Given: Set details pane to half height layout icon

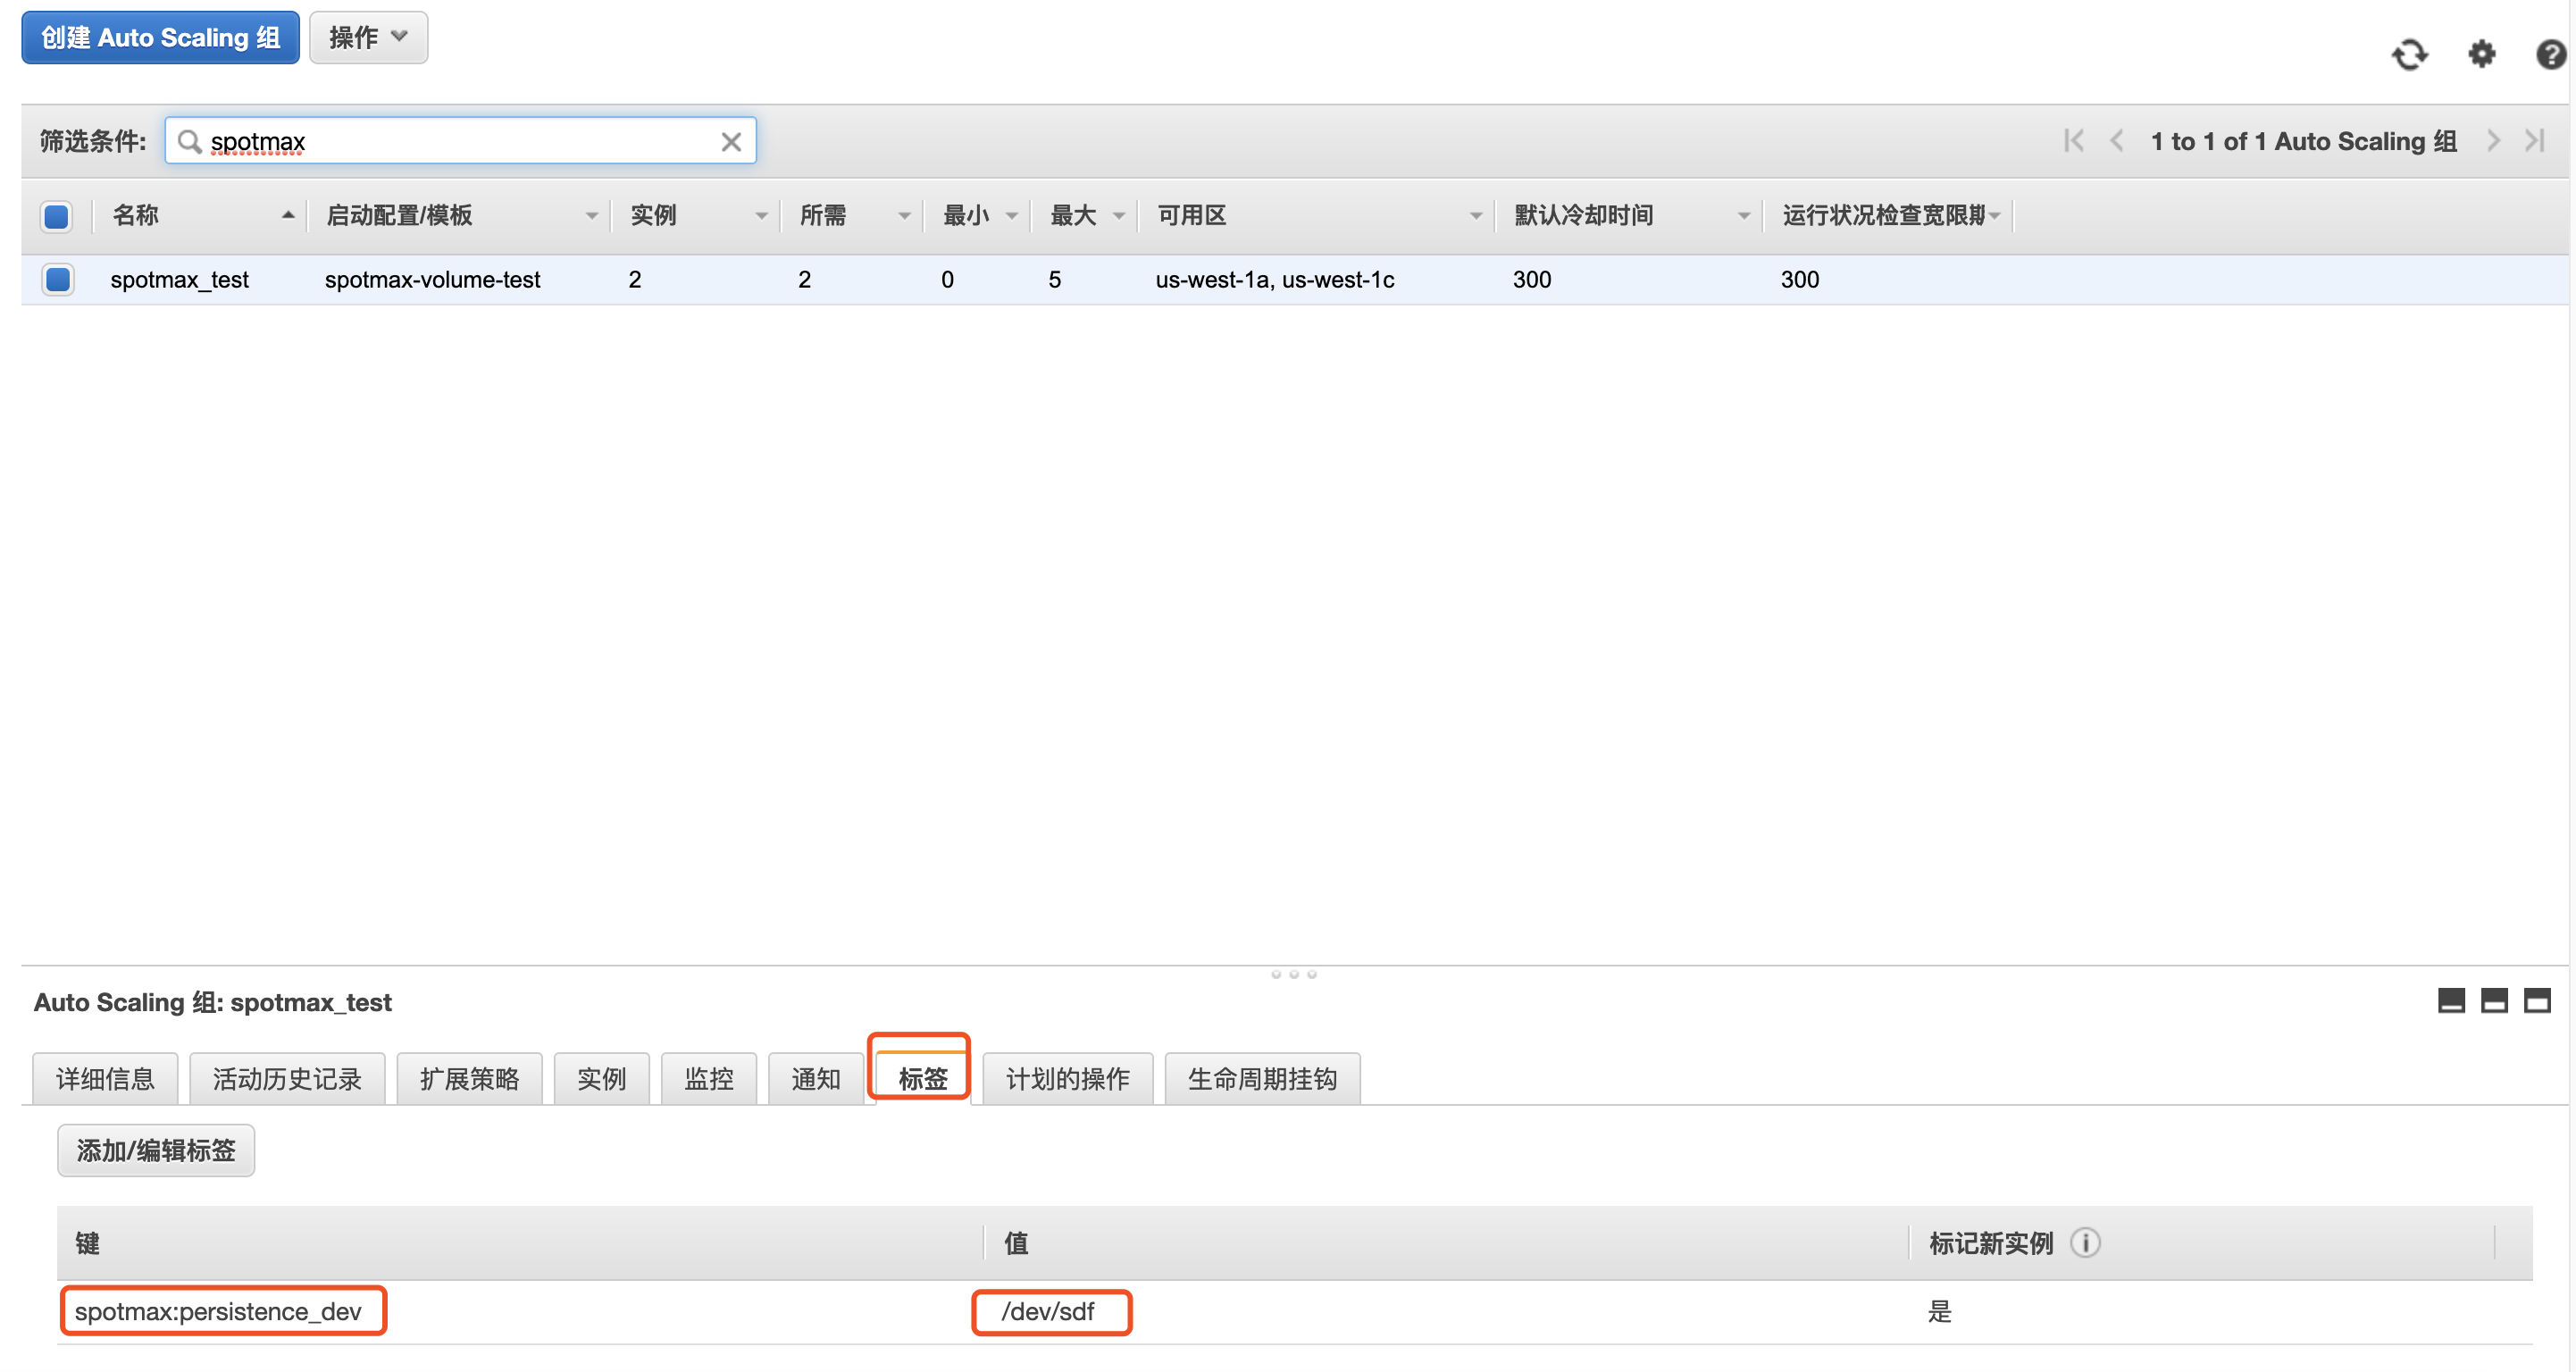Looking at the screenshot, I should point(2494,1000).
